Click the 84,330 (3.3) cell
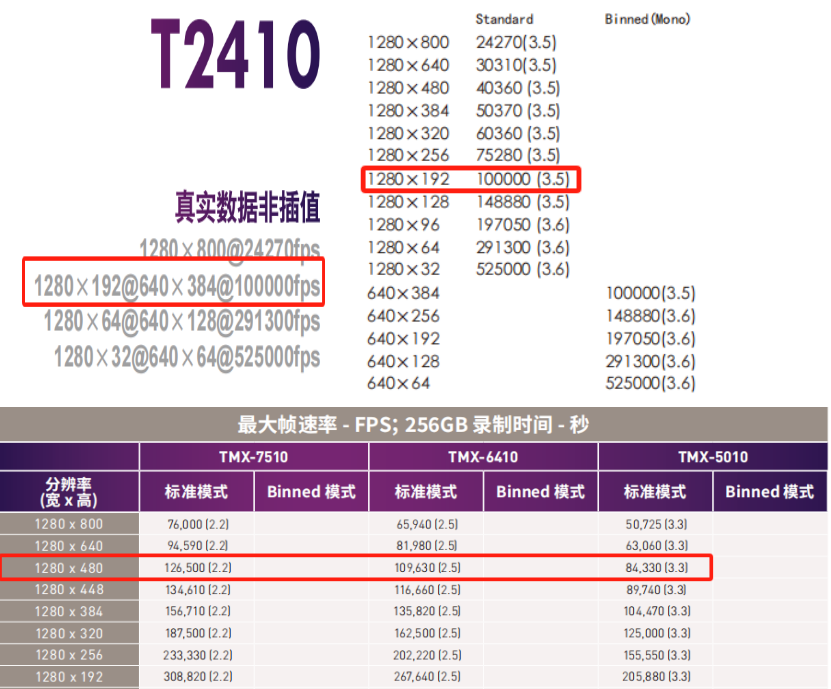The height and width of the screenshot is (689, 831). [x=657, y=568]
